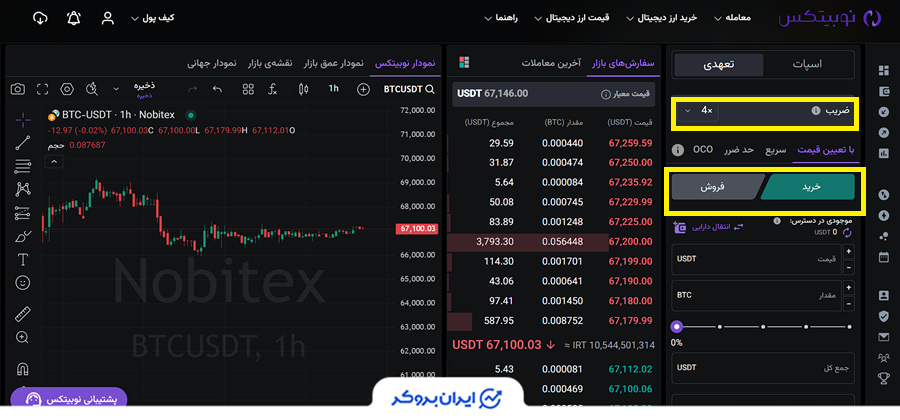Select the forecasting position tool
Image resolution: width=900 pixels, height=420 pixels.
click(23, 212)
